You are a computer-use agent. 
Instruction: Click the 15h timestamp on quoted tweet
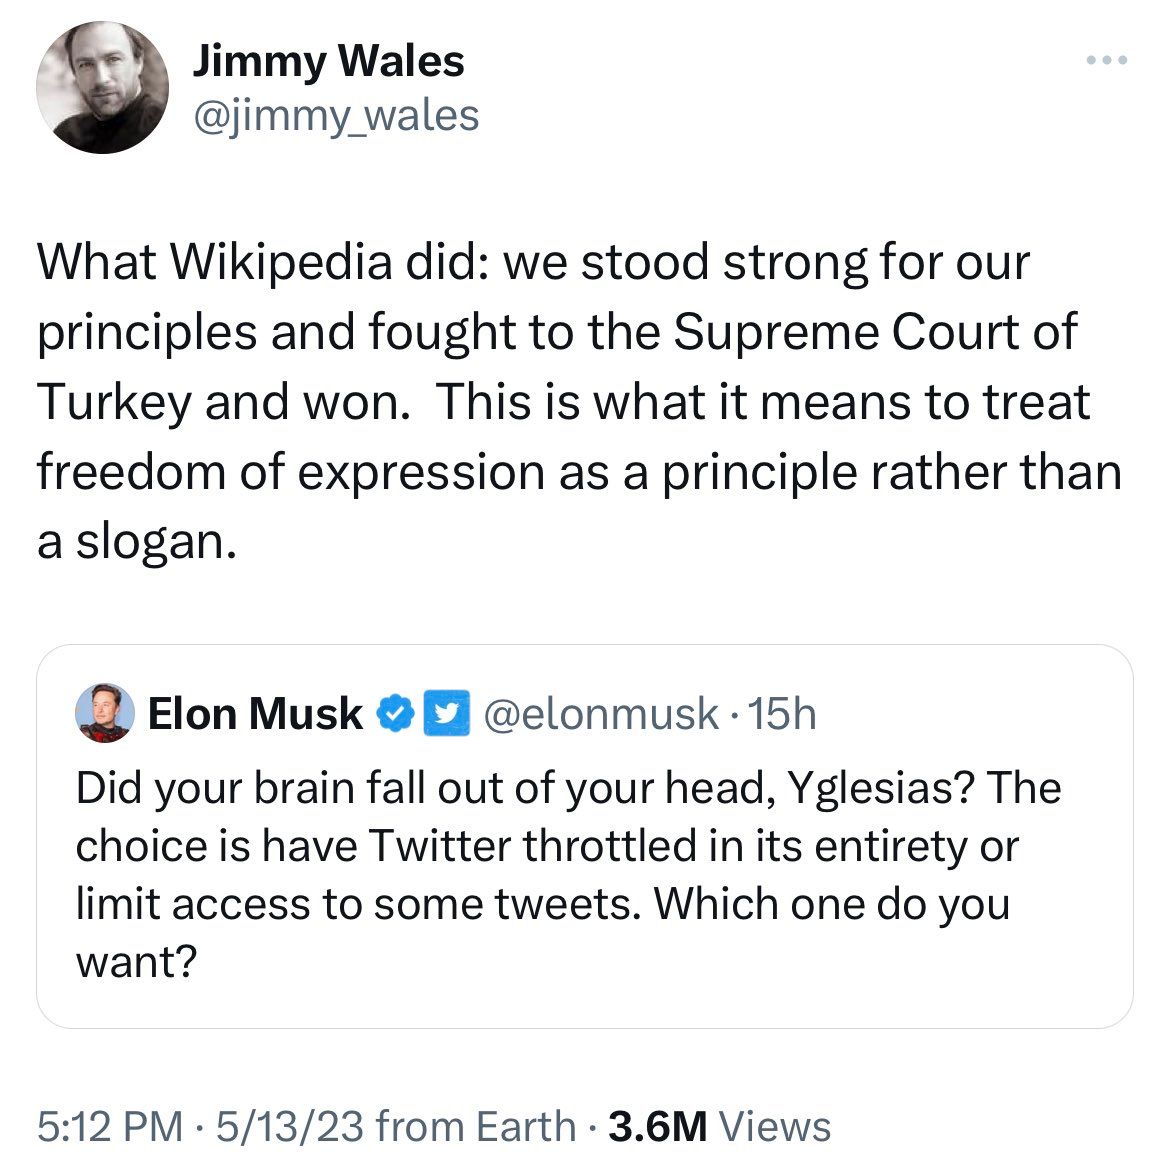(x=782, y=713)
